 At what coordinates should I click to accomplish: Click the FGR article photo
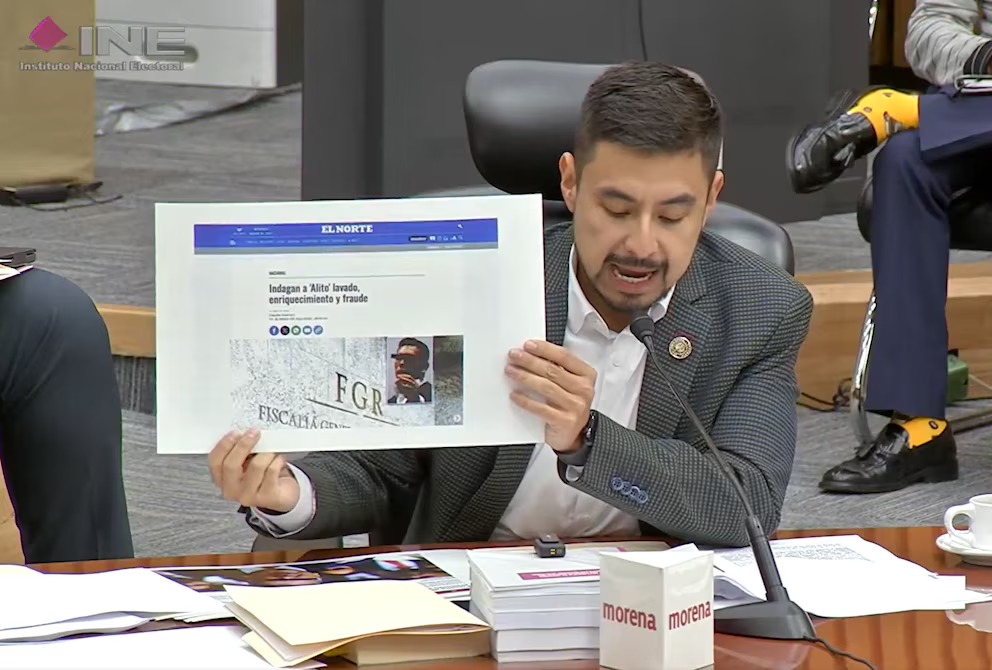pos(347,382)
